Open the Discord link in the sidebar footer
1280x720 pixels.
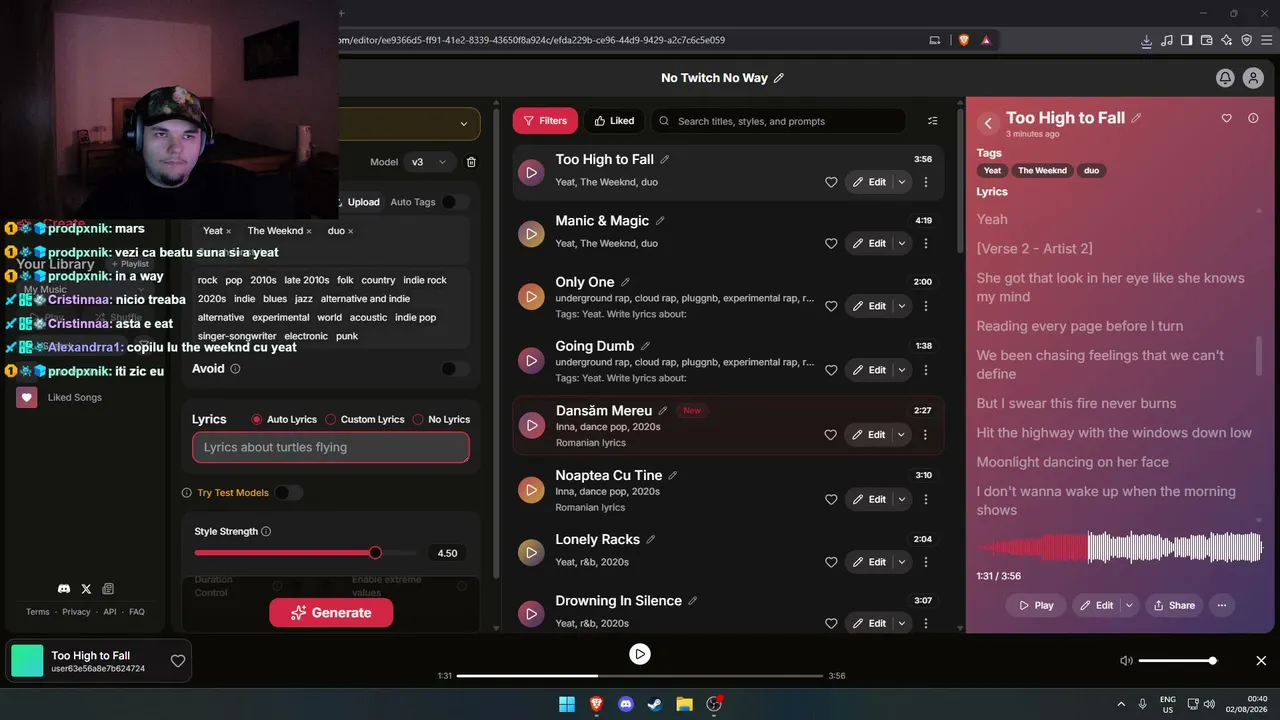tap(64, 589)
